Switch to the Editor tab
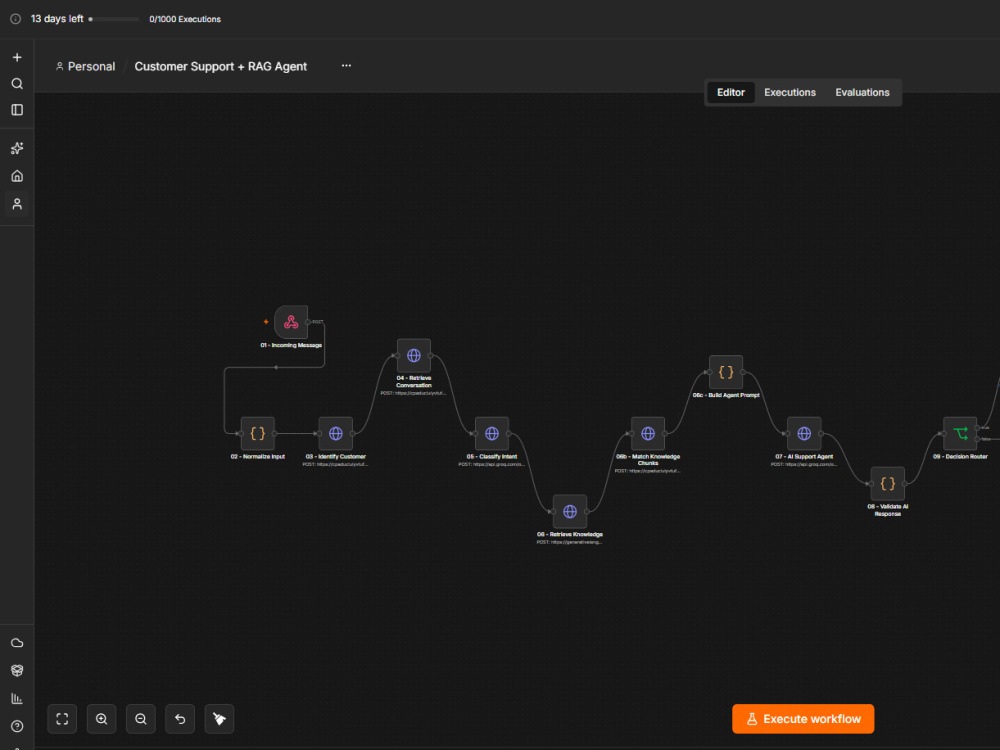The image size is (1000, 750). pos(731,92)
